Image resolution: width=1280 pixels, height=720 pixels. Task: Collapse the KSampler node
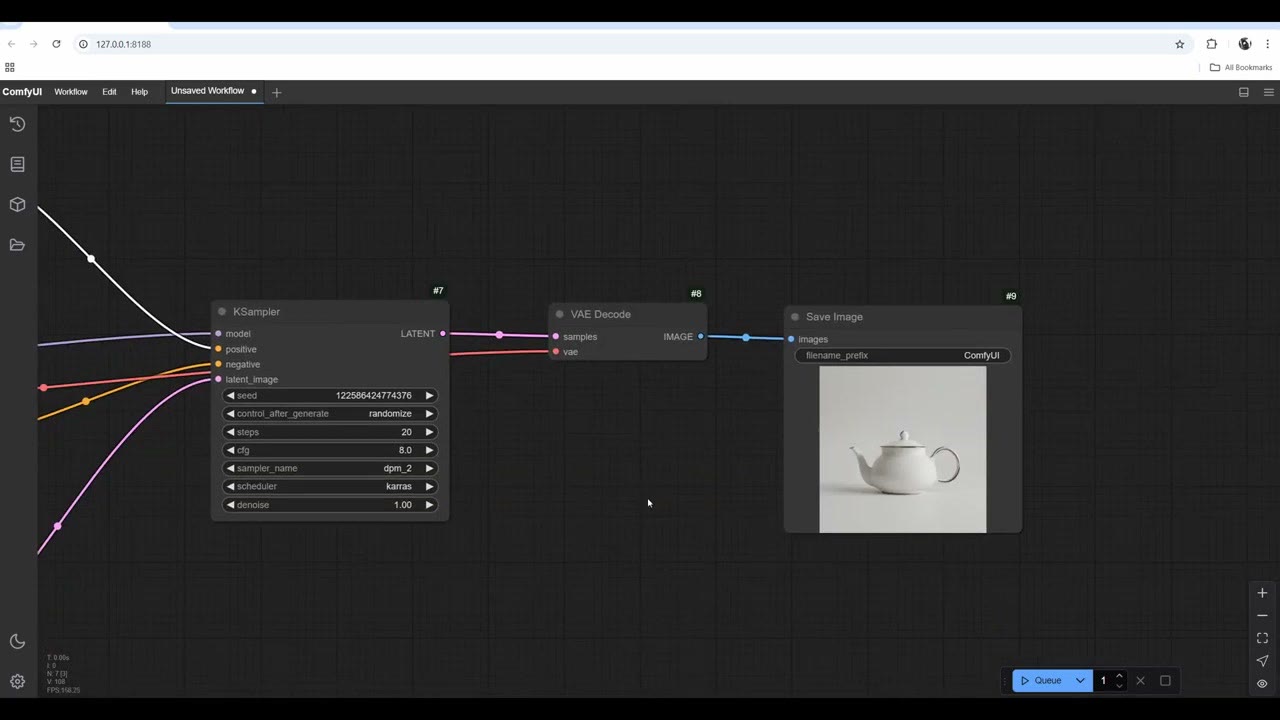(222, 312)
